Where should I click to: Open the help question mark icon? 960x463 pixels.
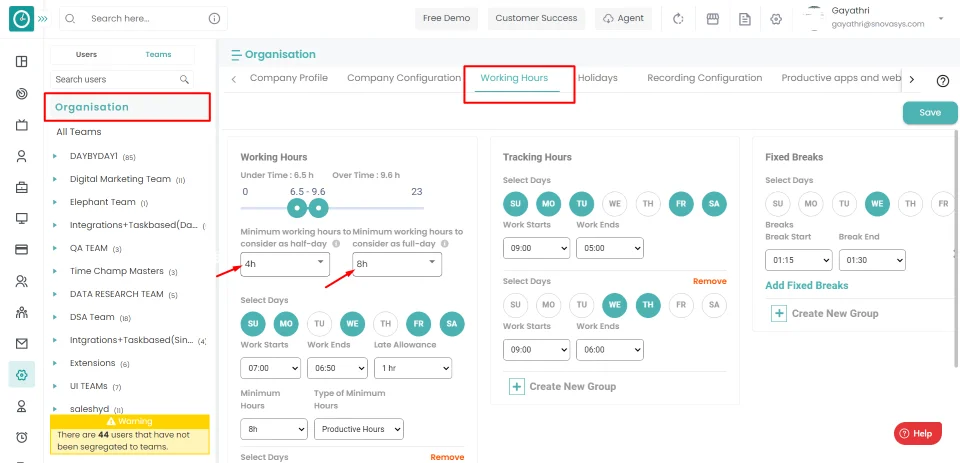click(942, 81)
